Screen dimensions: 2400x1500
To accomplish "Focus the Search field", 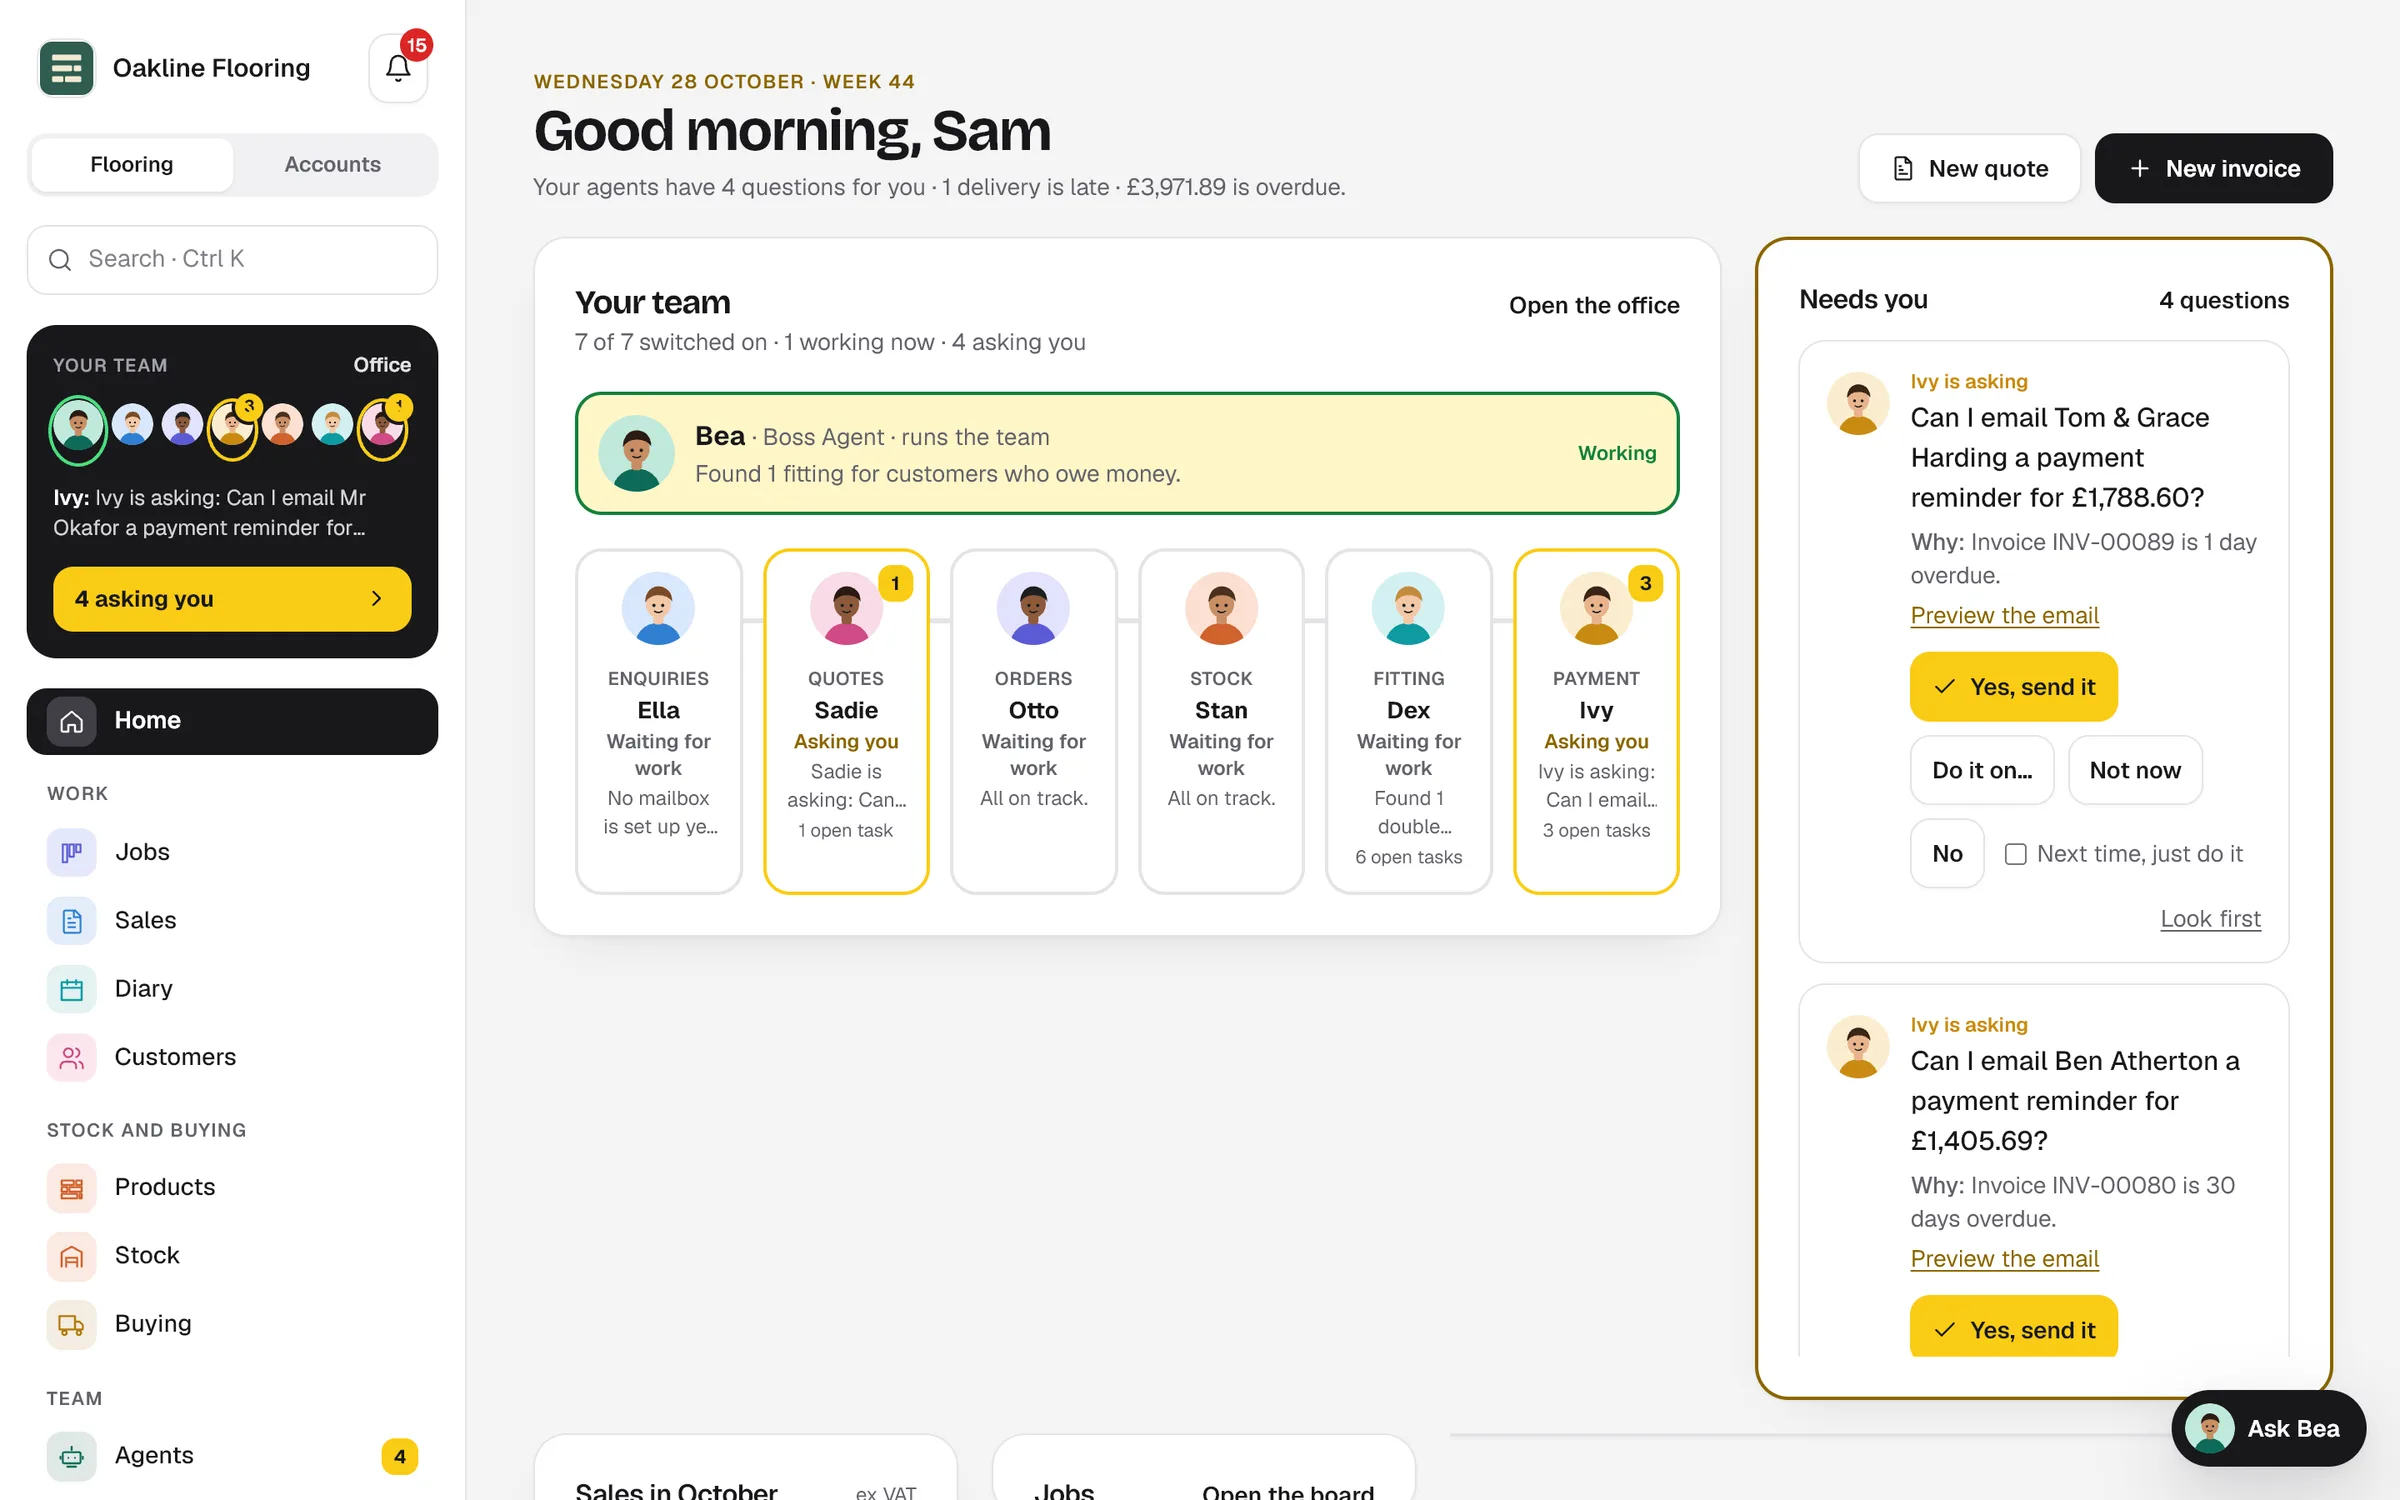I will tap(232, 259).
